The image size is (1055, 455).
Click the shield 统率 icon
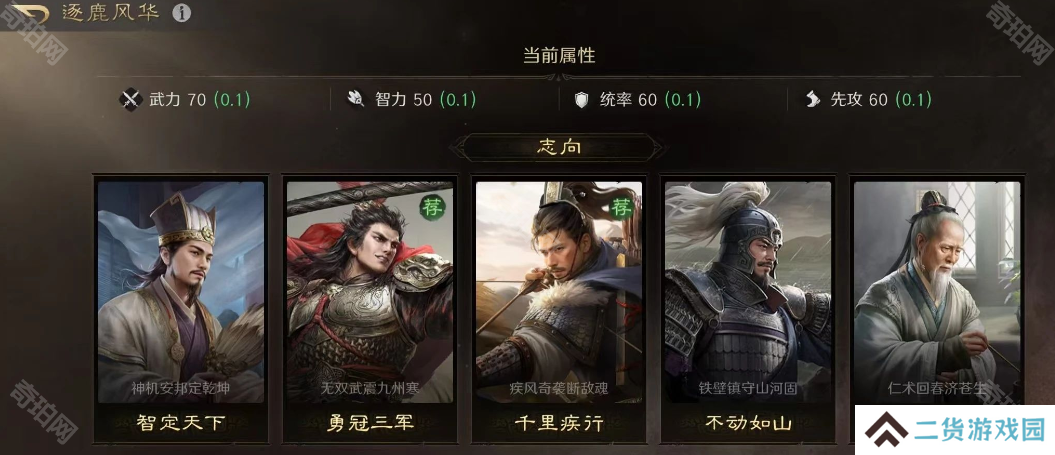tap(581, 100)
